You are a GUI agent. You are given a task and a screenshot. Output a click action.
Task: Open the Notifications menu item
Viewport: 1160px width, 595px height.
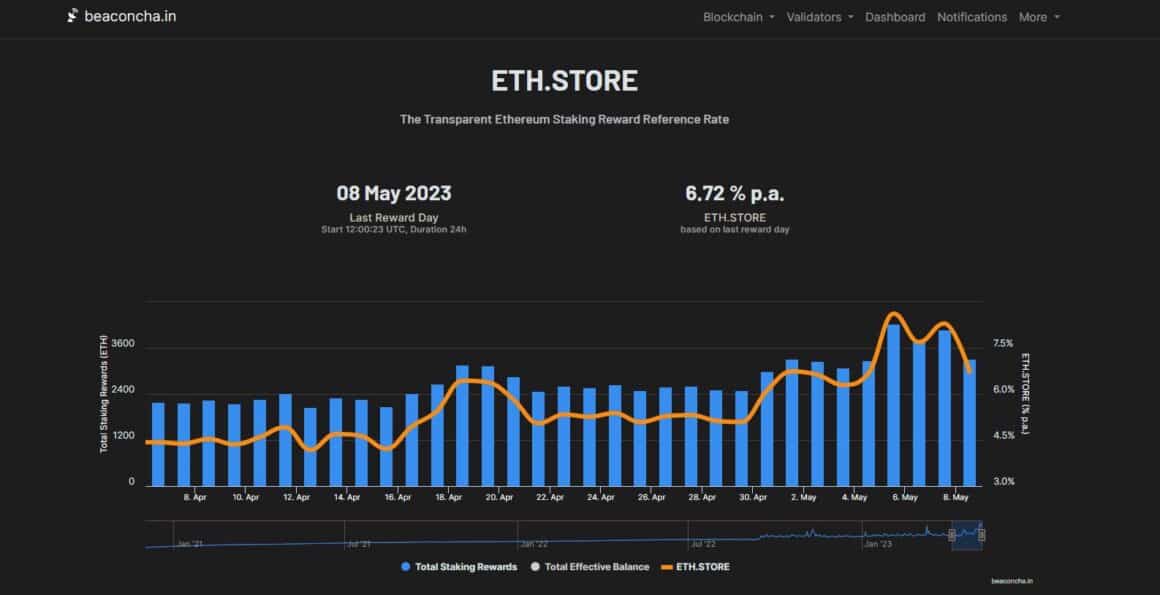[x=971, y=17]
